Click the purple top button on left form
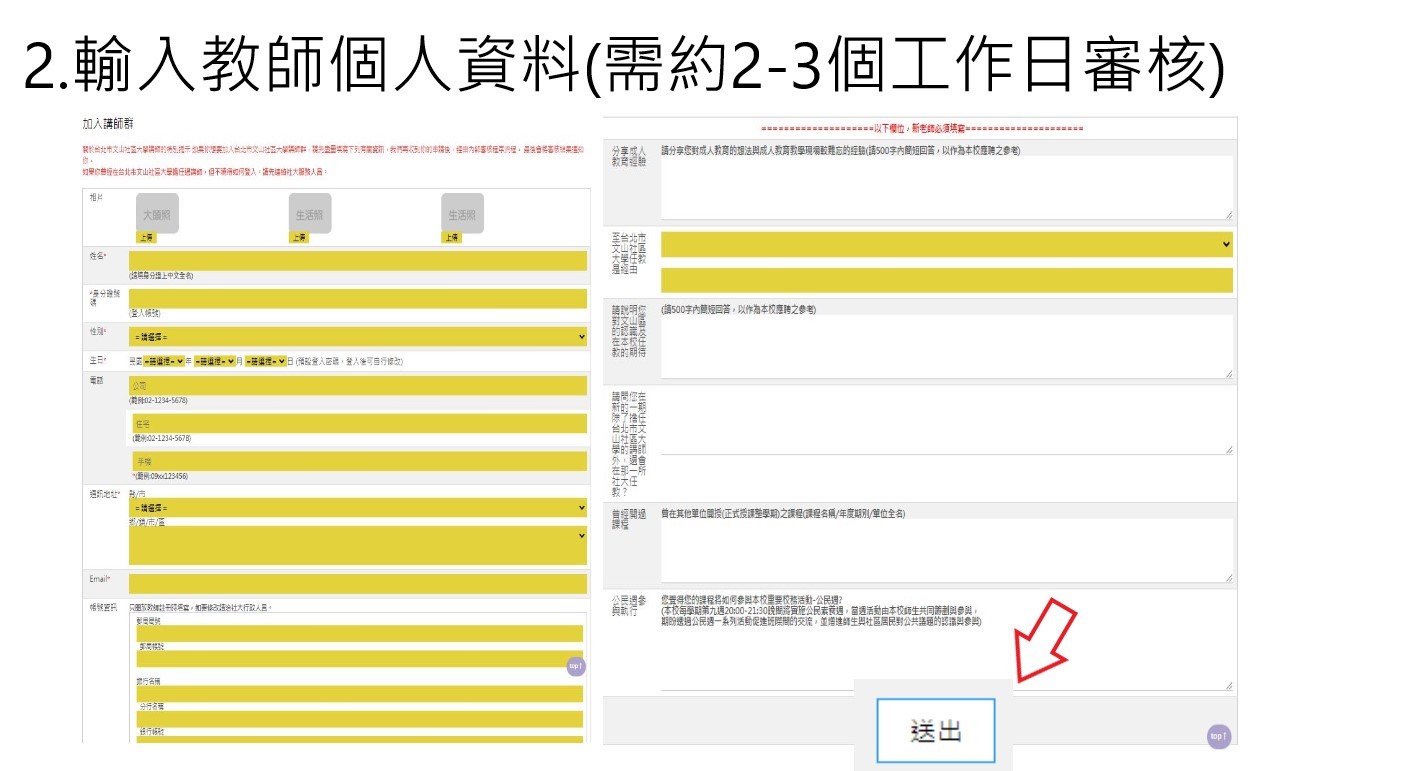 coord(576,666)
